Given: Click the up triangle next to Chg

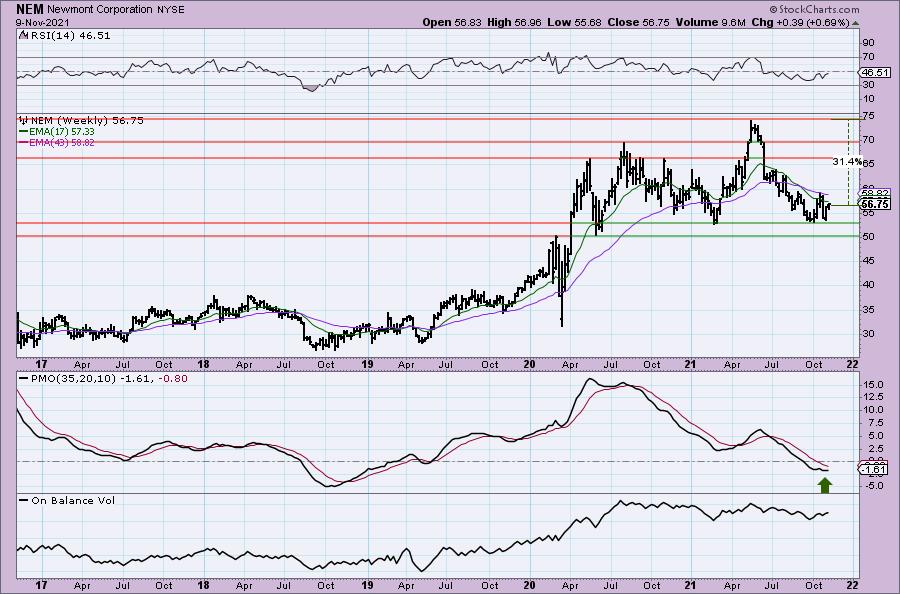Looking at the screenshot, I should 855,24.
